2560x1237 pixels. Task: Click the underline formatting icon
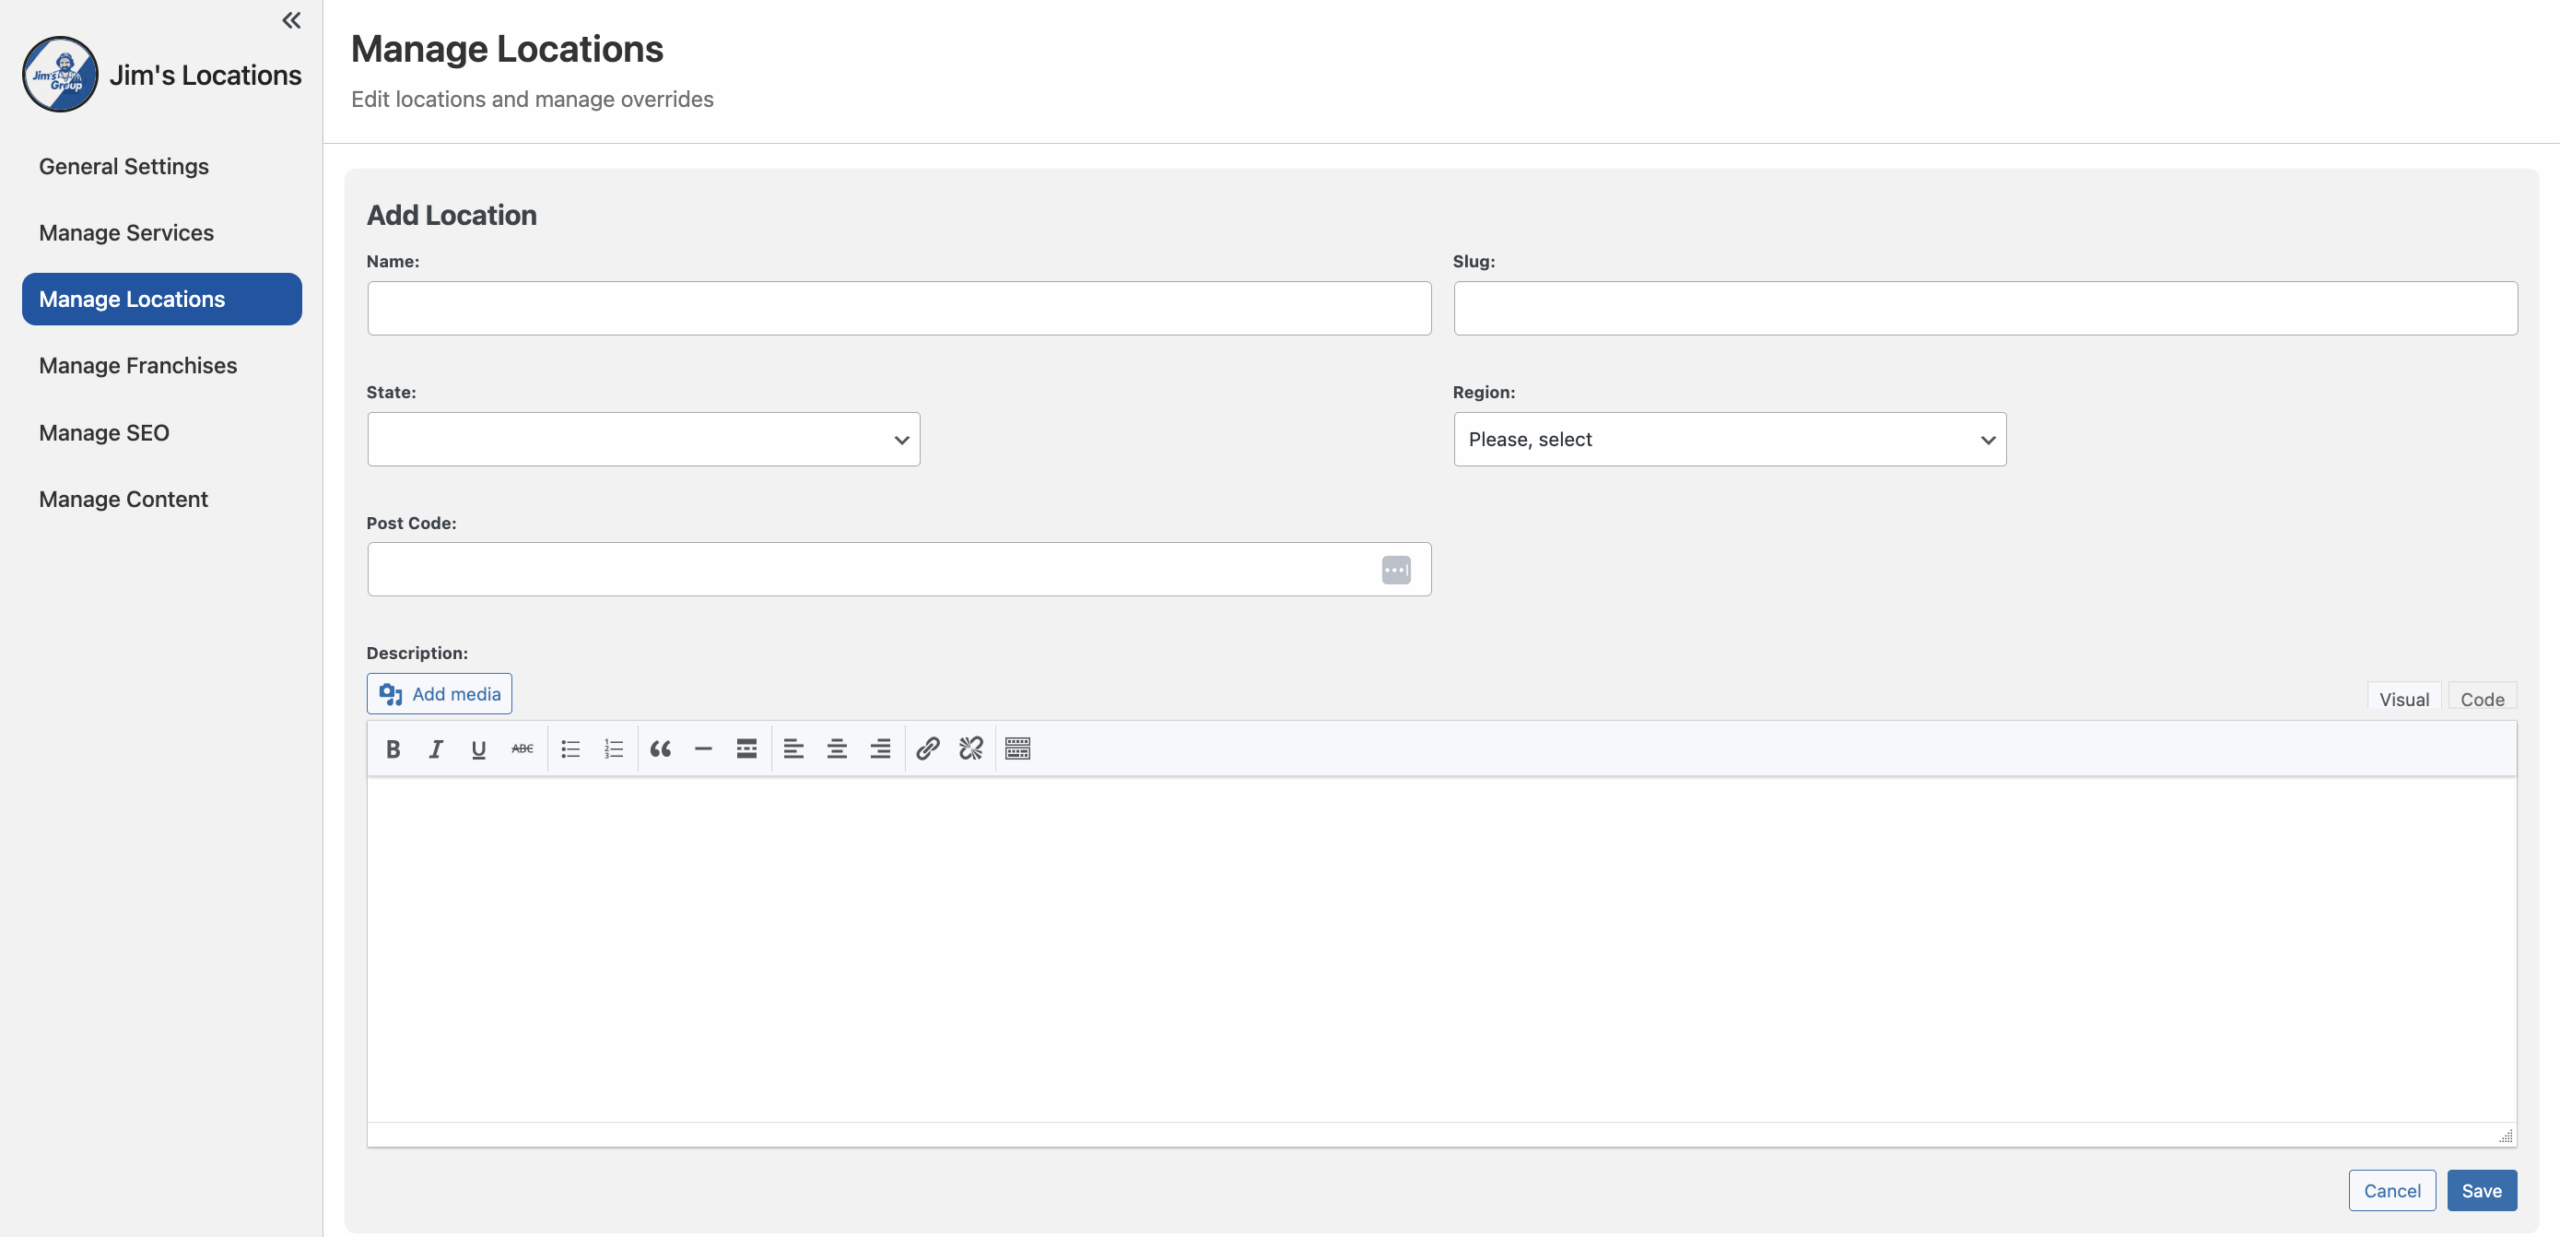tap(478, 749)
